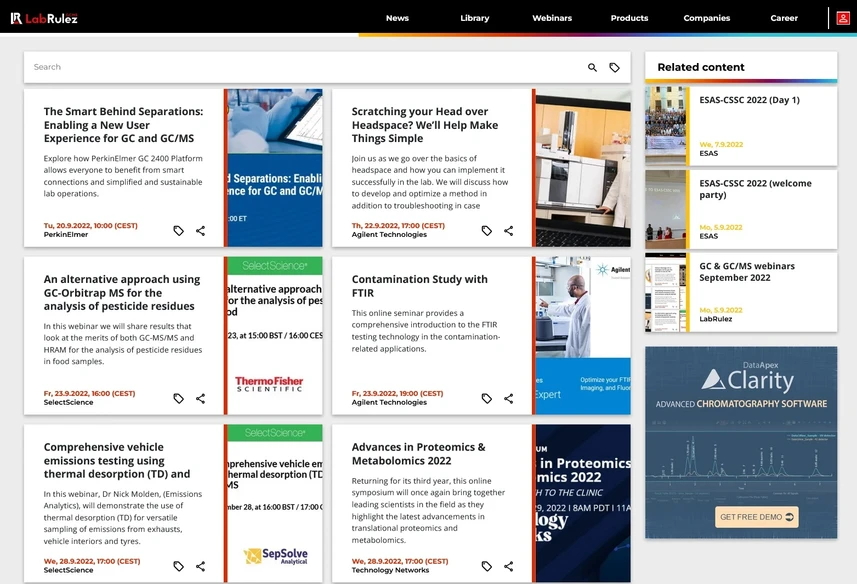
Task: Click tag icon on Contamination Study FTIR card
Action: coord(486,398)
